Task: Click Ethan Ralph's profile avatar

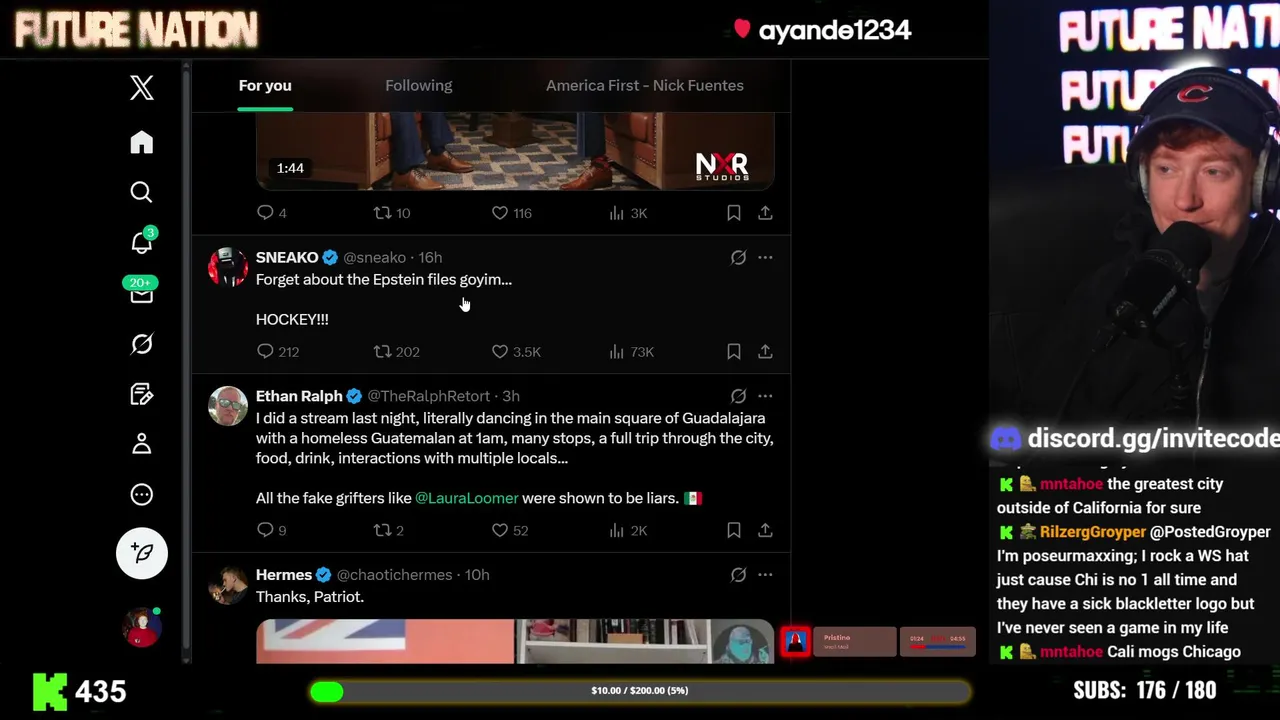Action: coord(228,406)
